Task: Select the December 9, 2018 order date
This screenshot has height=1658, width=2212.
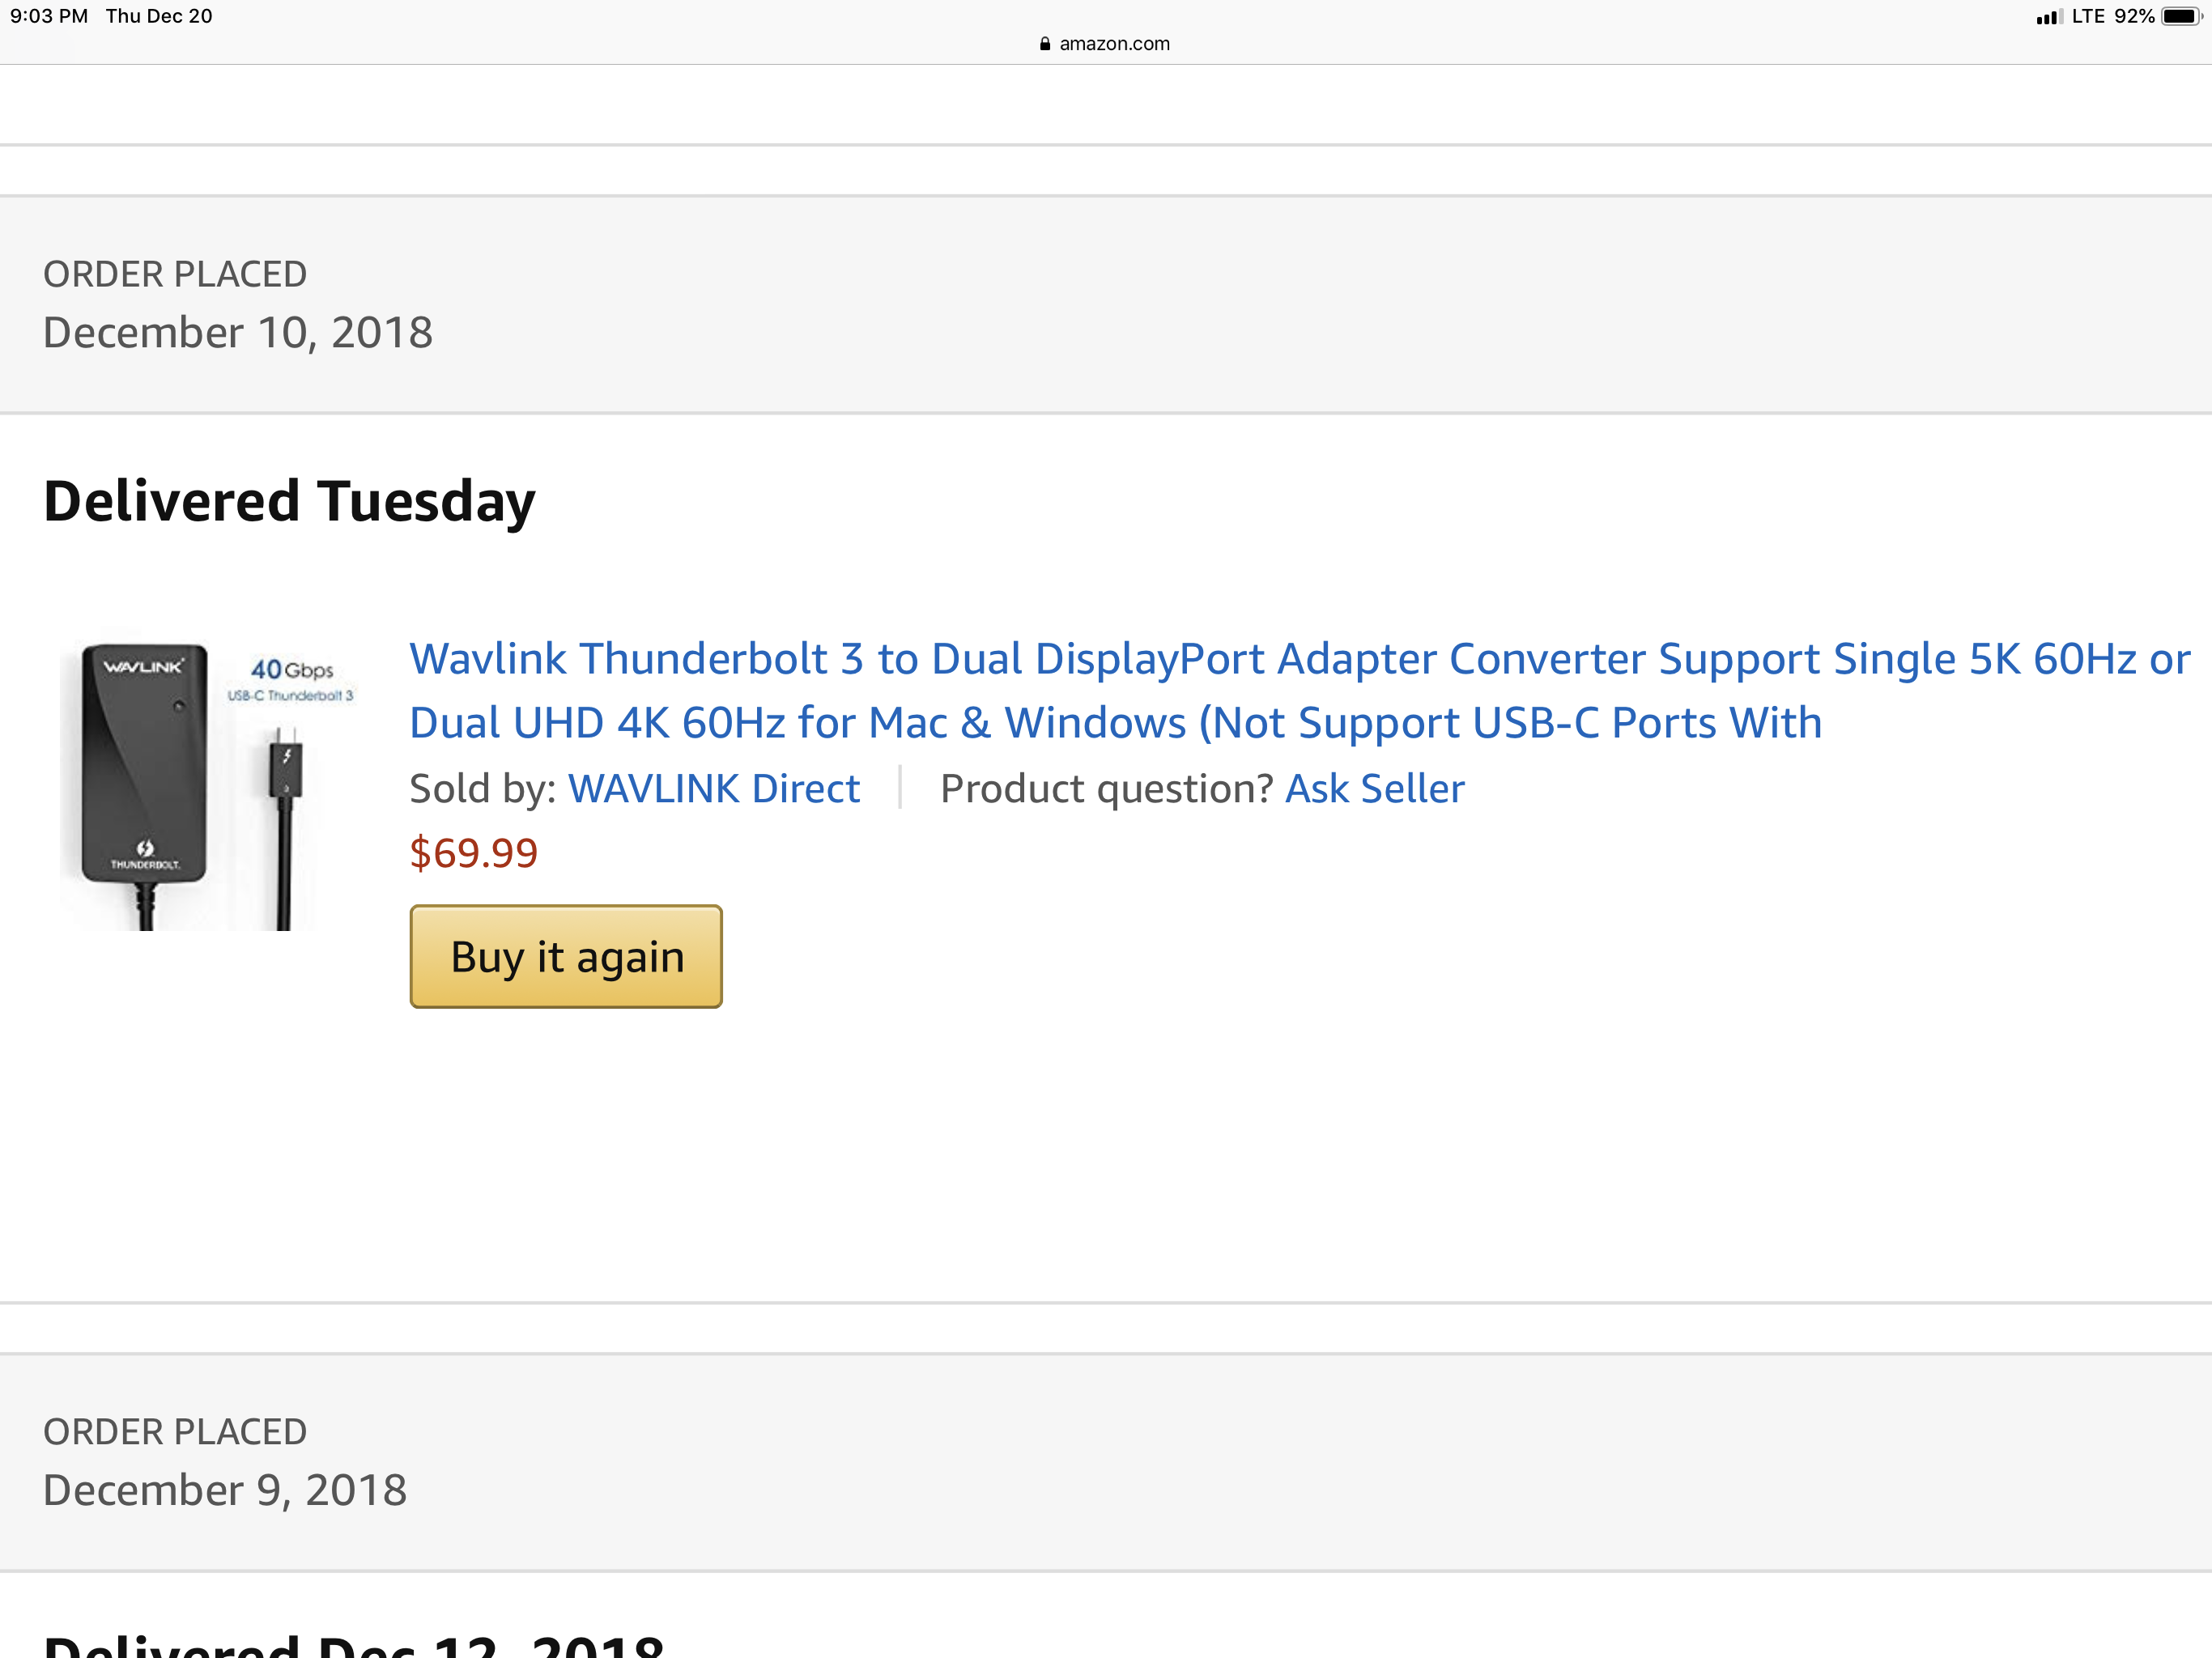Action: 225,1490
